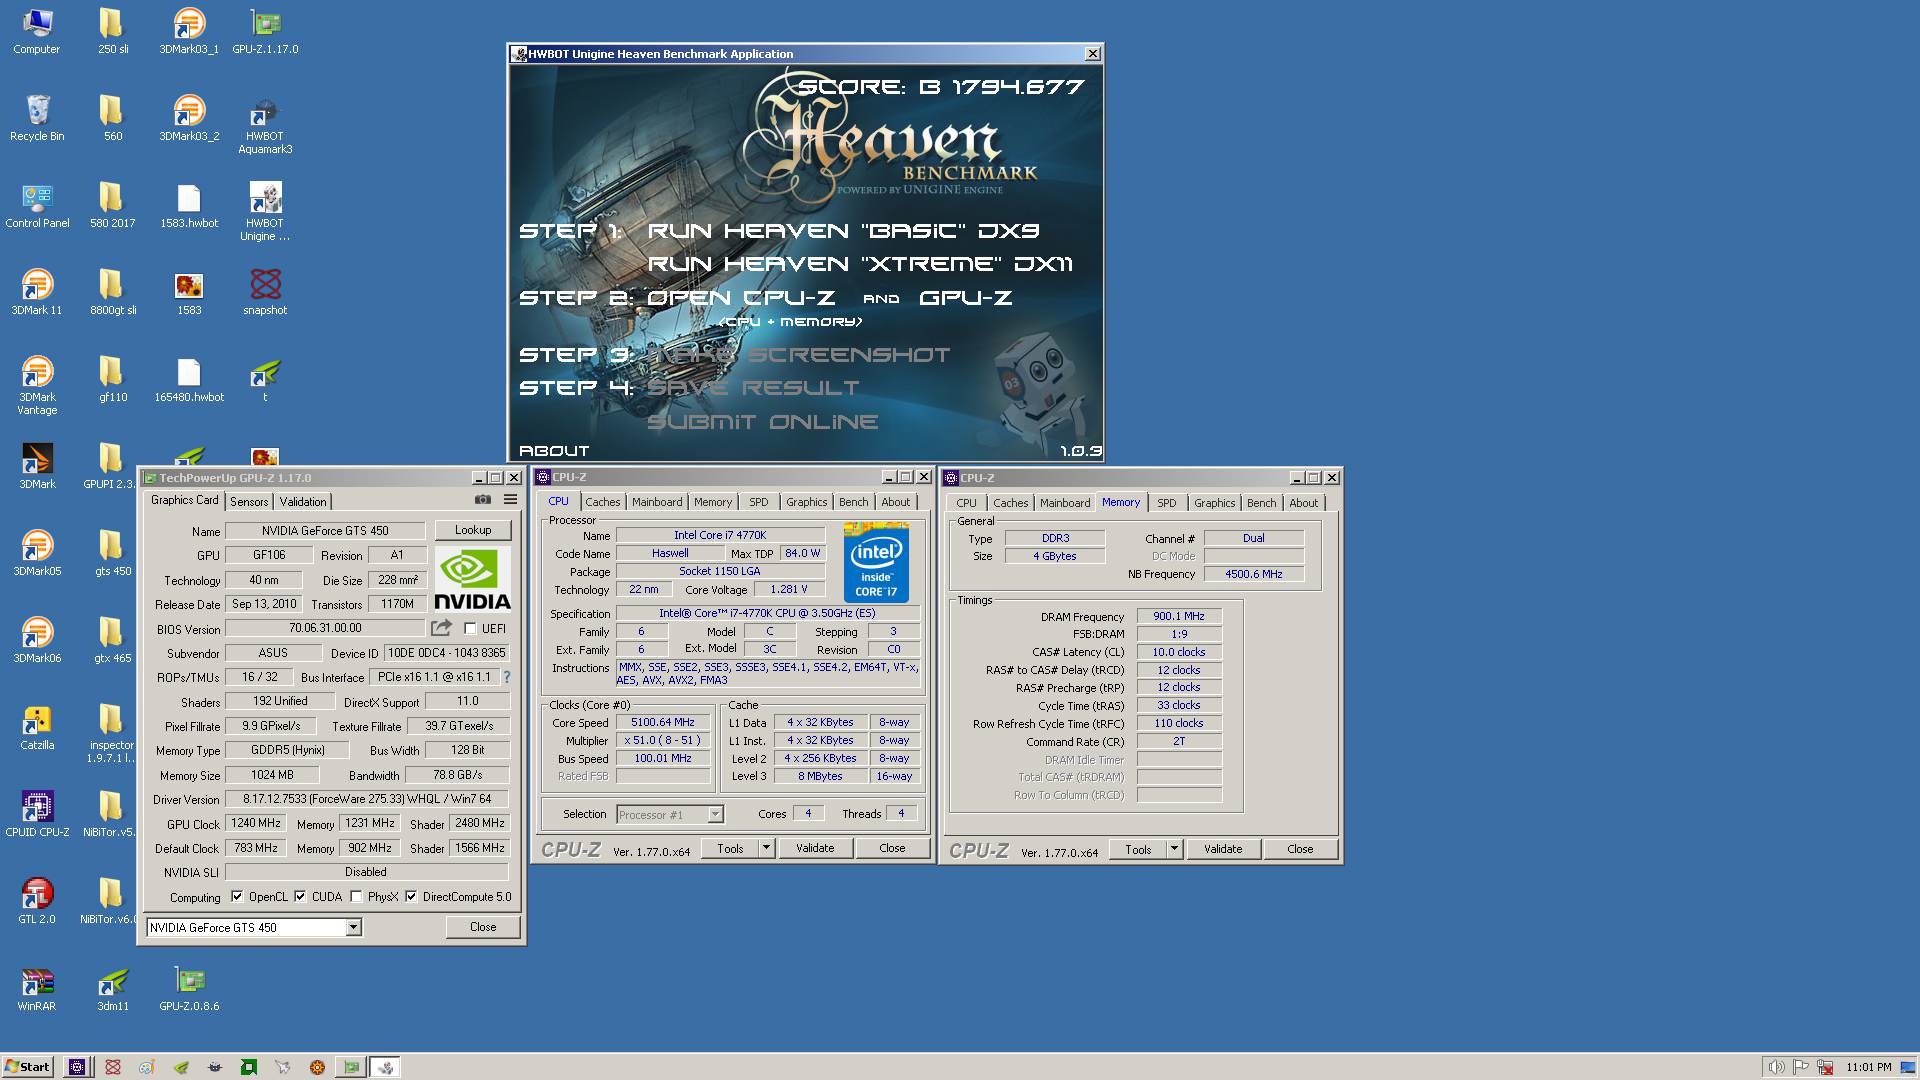Screen dimensions: 1920x1080
Task: Open the Tools dropdown arrow in CPU tab window
Action: [766, 848]
